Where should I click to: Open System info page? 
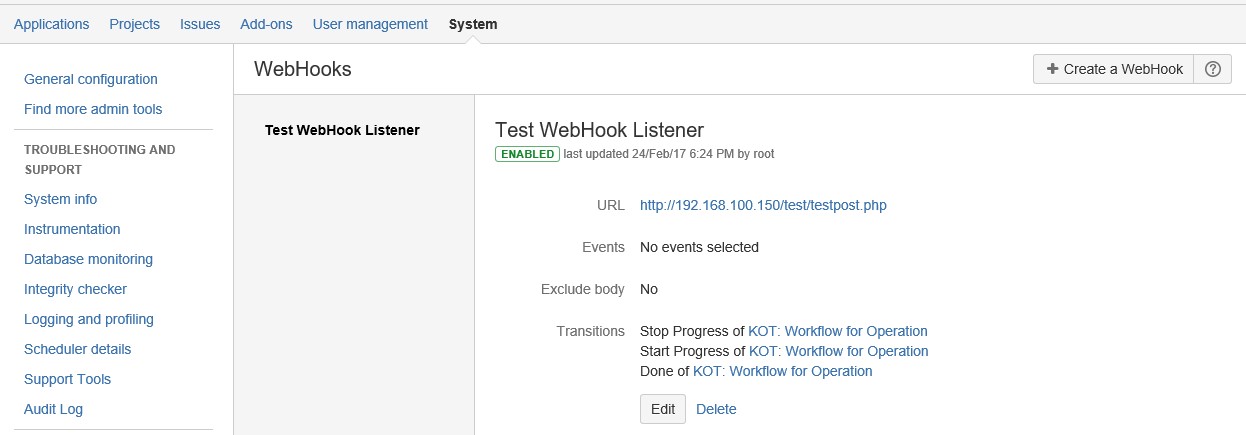coord(61,199)
